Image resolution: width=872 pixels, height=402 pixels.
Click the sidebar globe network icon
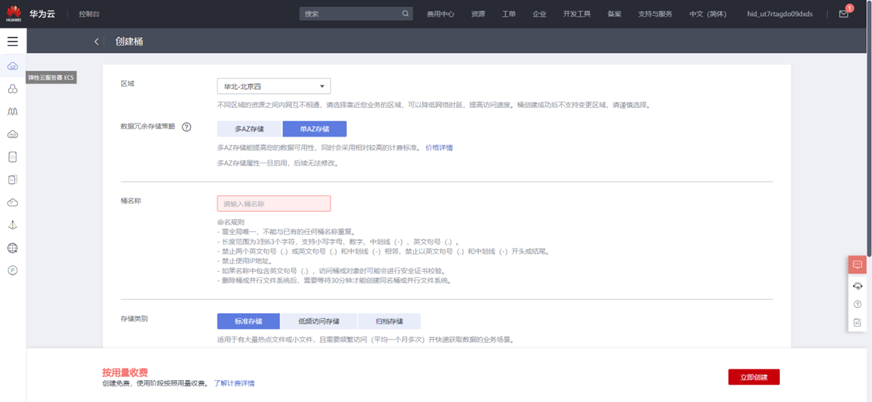point(12,248)
